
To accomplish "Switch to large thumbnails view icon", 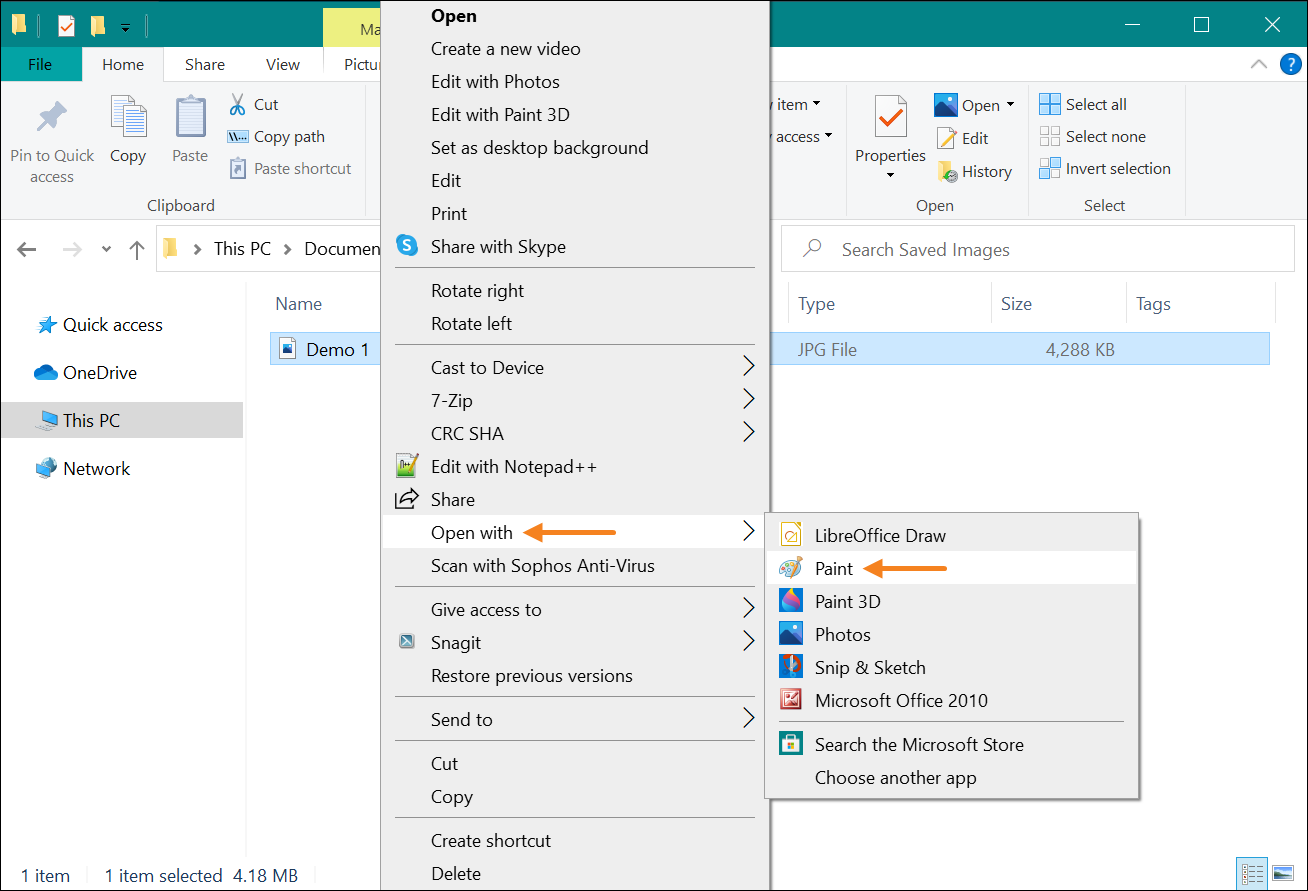I will pyautogui.click(x=1281, y=873).
